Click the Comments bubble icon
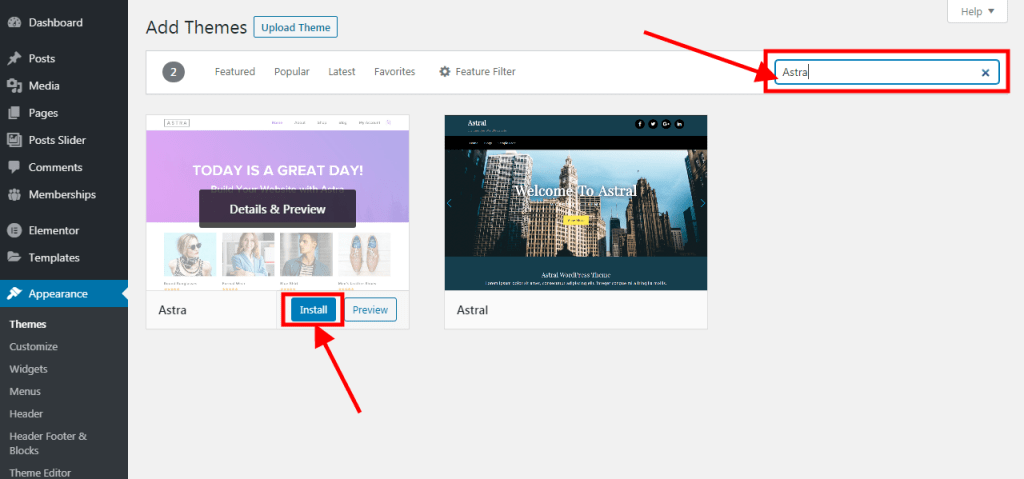1024x479 pixels. pyautogui.click(x=14, y=167)
